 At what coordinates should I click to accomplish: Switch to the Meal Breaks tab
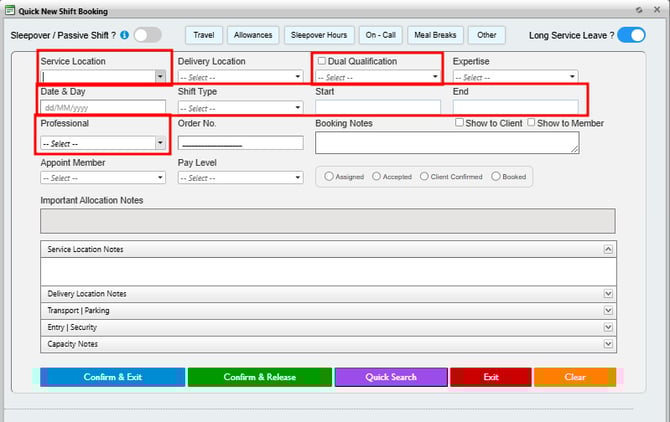[436, 35]
